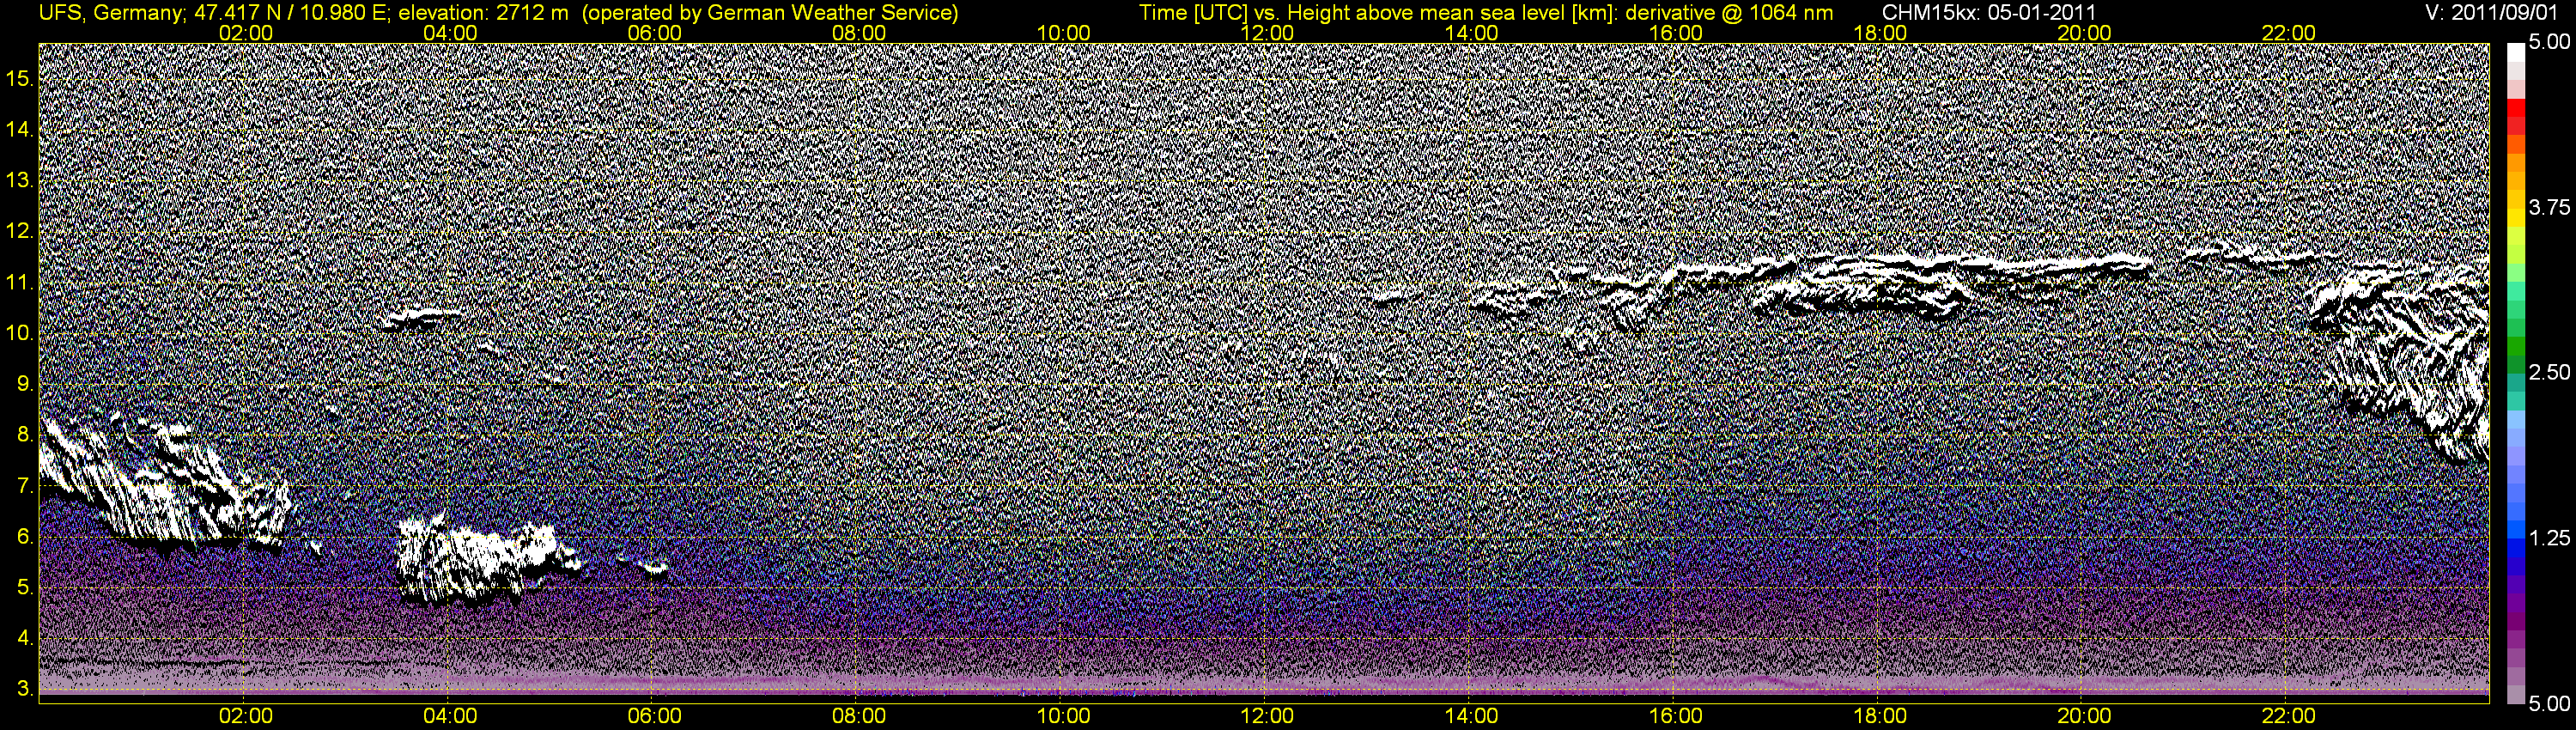
Task: Click the colorbar value '3.75'
Action: coord(2549,207)
